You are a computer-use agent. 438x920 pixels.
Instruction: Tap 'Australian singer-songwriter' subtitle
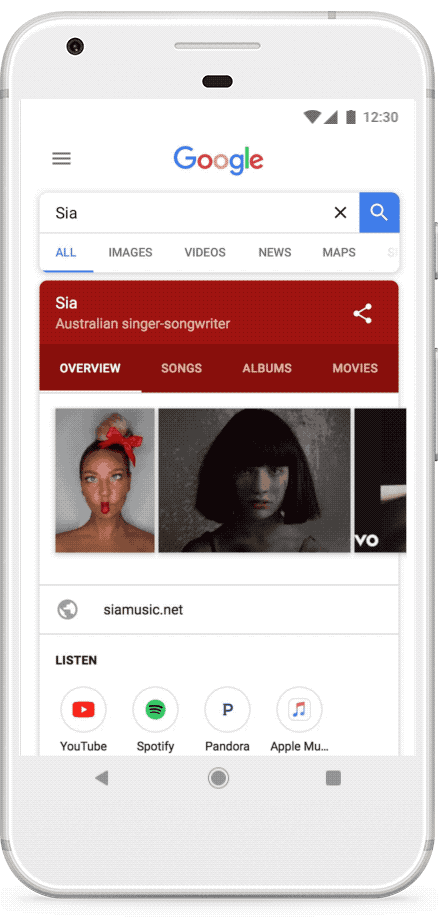point(143,324)
